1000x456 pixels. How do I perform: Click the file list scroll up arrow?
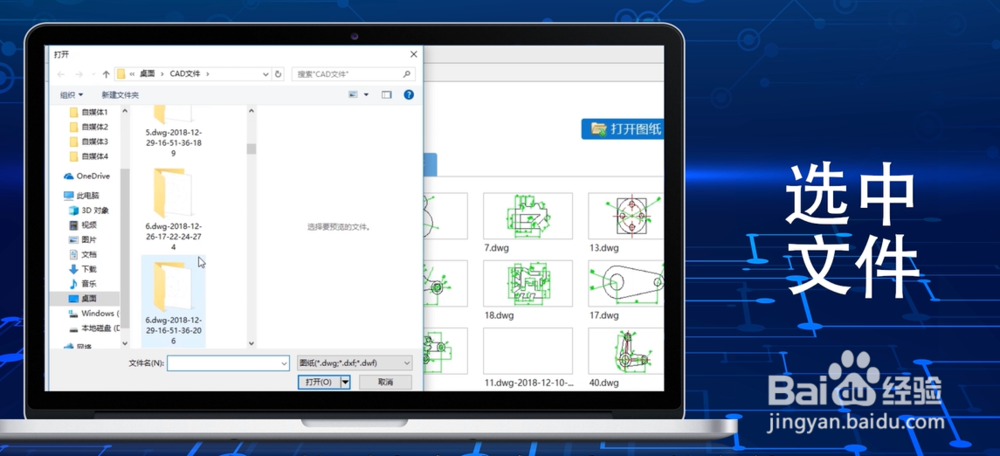(251, 110)
